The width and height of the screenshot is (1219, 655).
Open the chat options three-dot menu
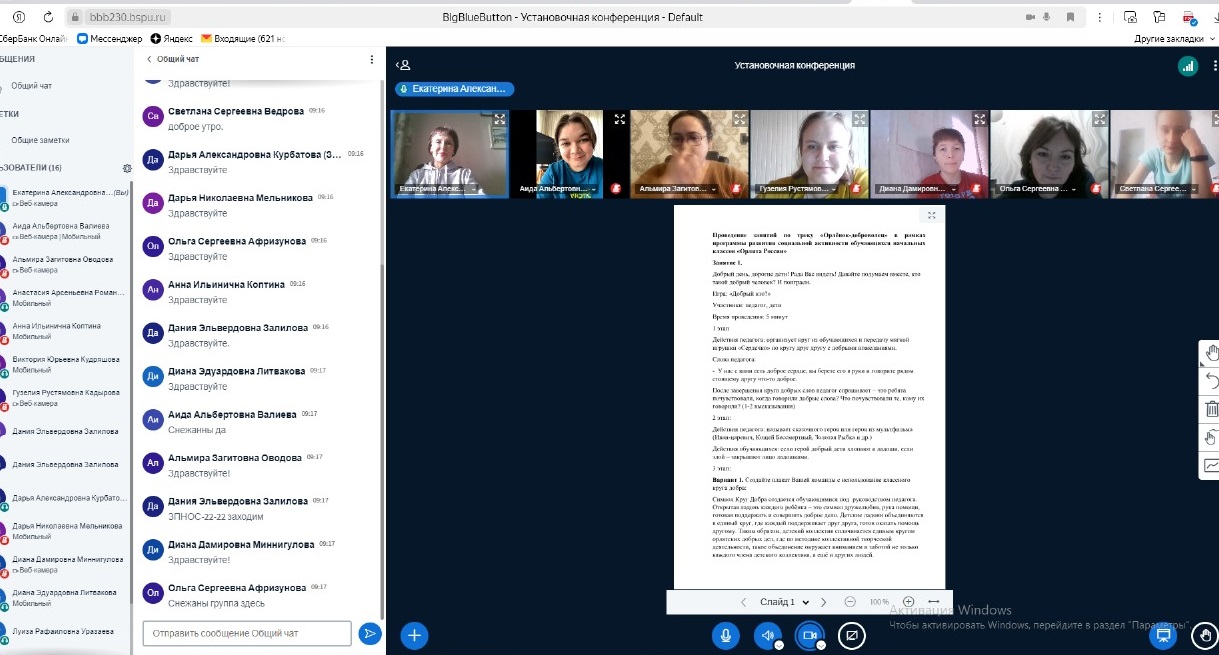372,60
